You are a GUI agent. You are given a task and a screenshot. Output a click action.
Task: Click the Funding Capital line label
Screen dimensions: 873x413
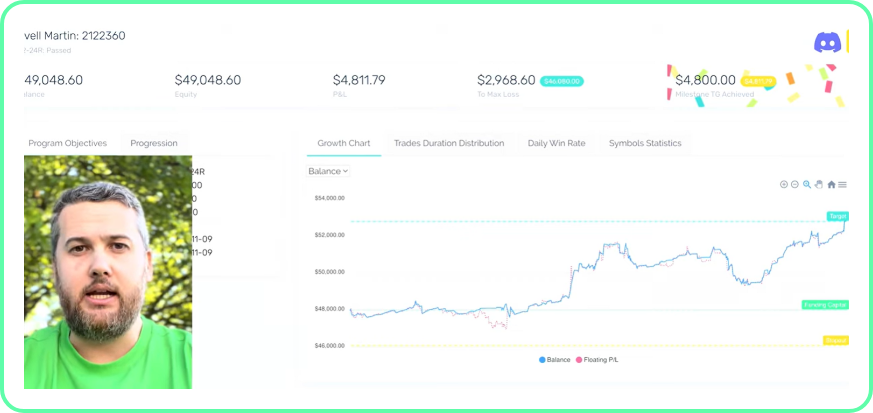tap(825, 305)
